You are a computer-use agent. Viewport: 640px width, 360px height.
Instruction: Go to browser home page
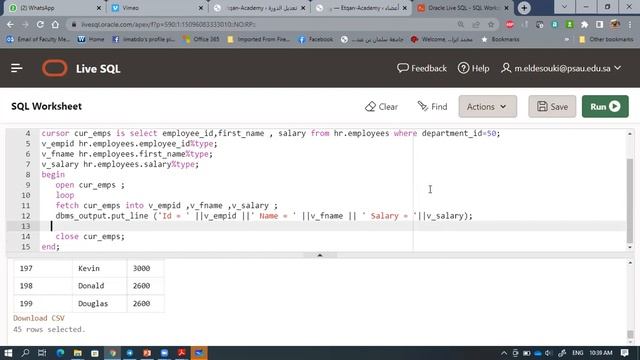pos(55,24)
